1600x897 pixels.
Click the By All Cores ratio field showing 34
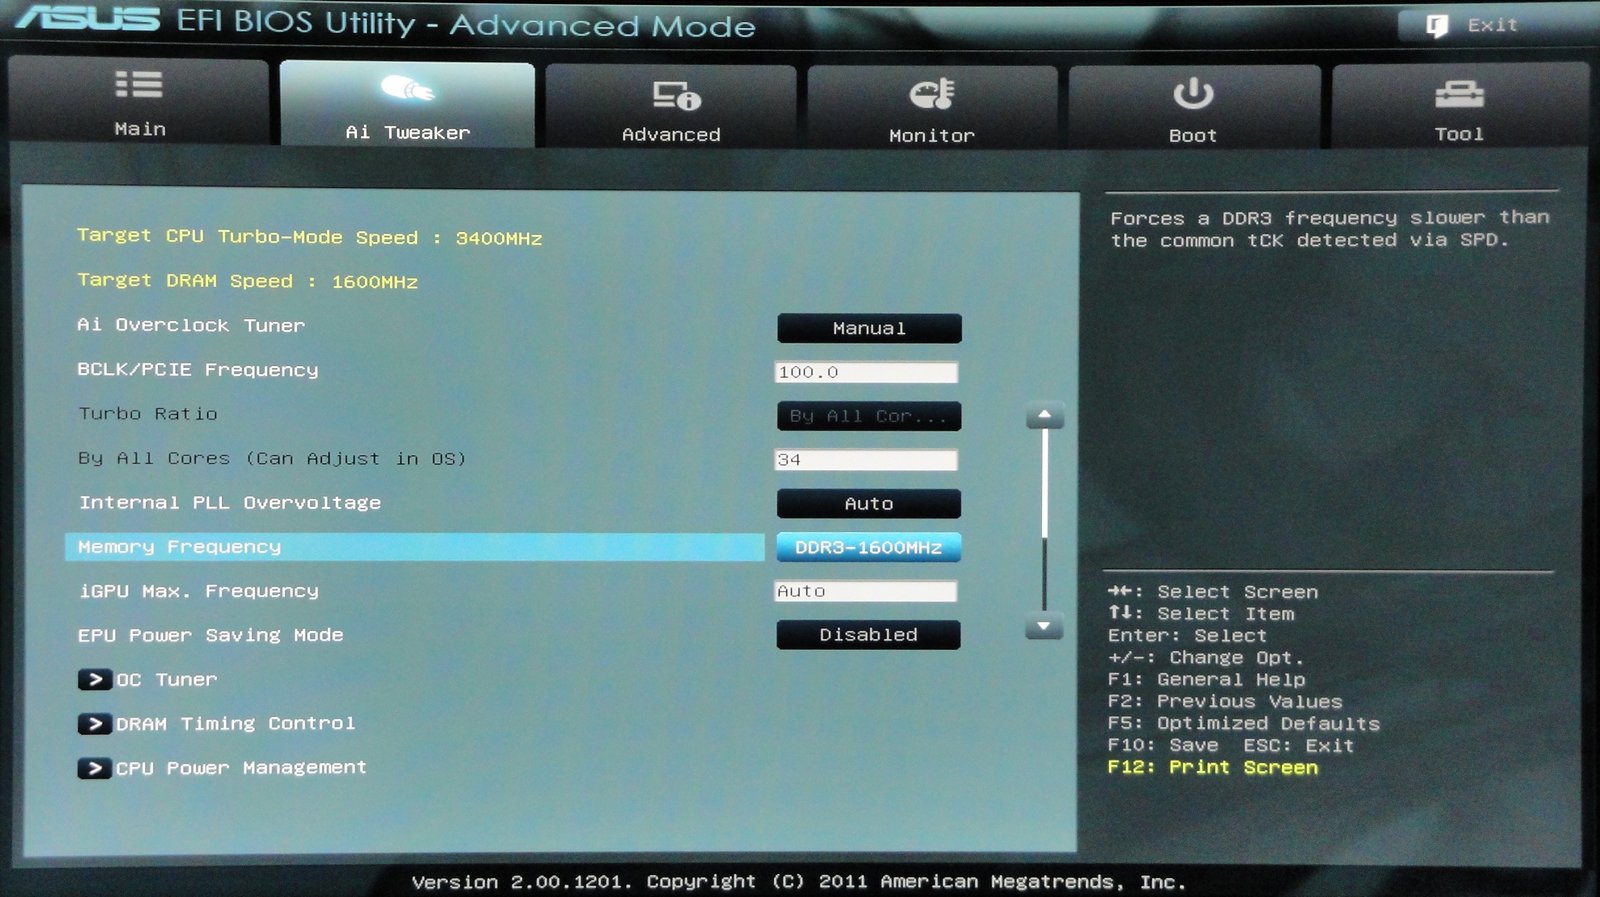coord(866,460)
